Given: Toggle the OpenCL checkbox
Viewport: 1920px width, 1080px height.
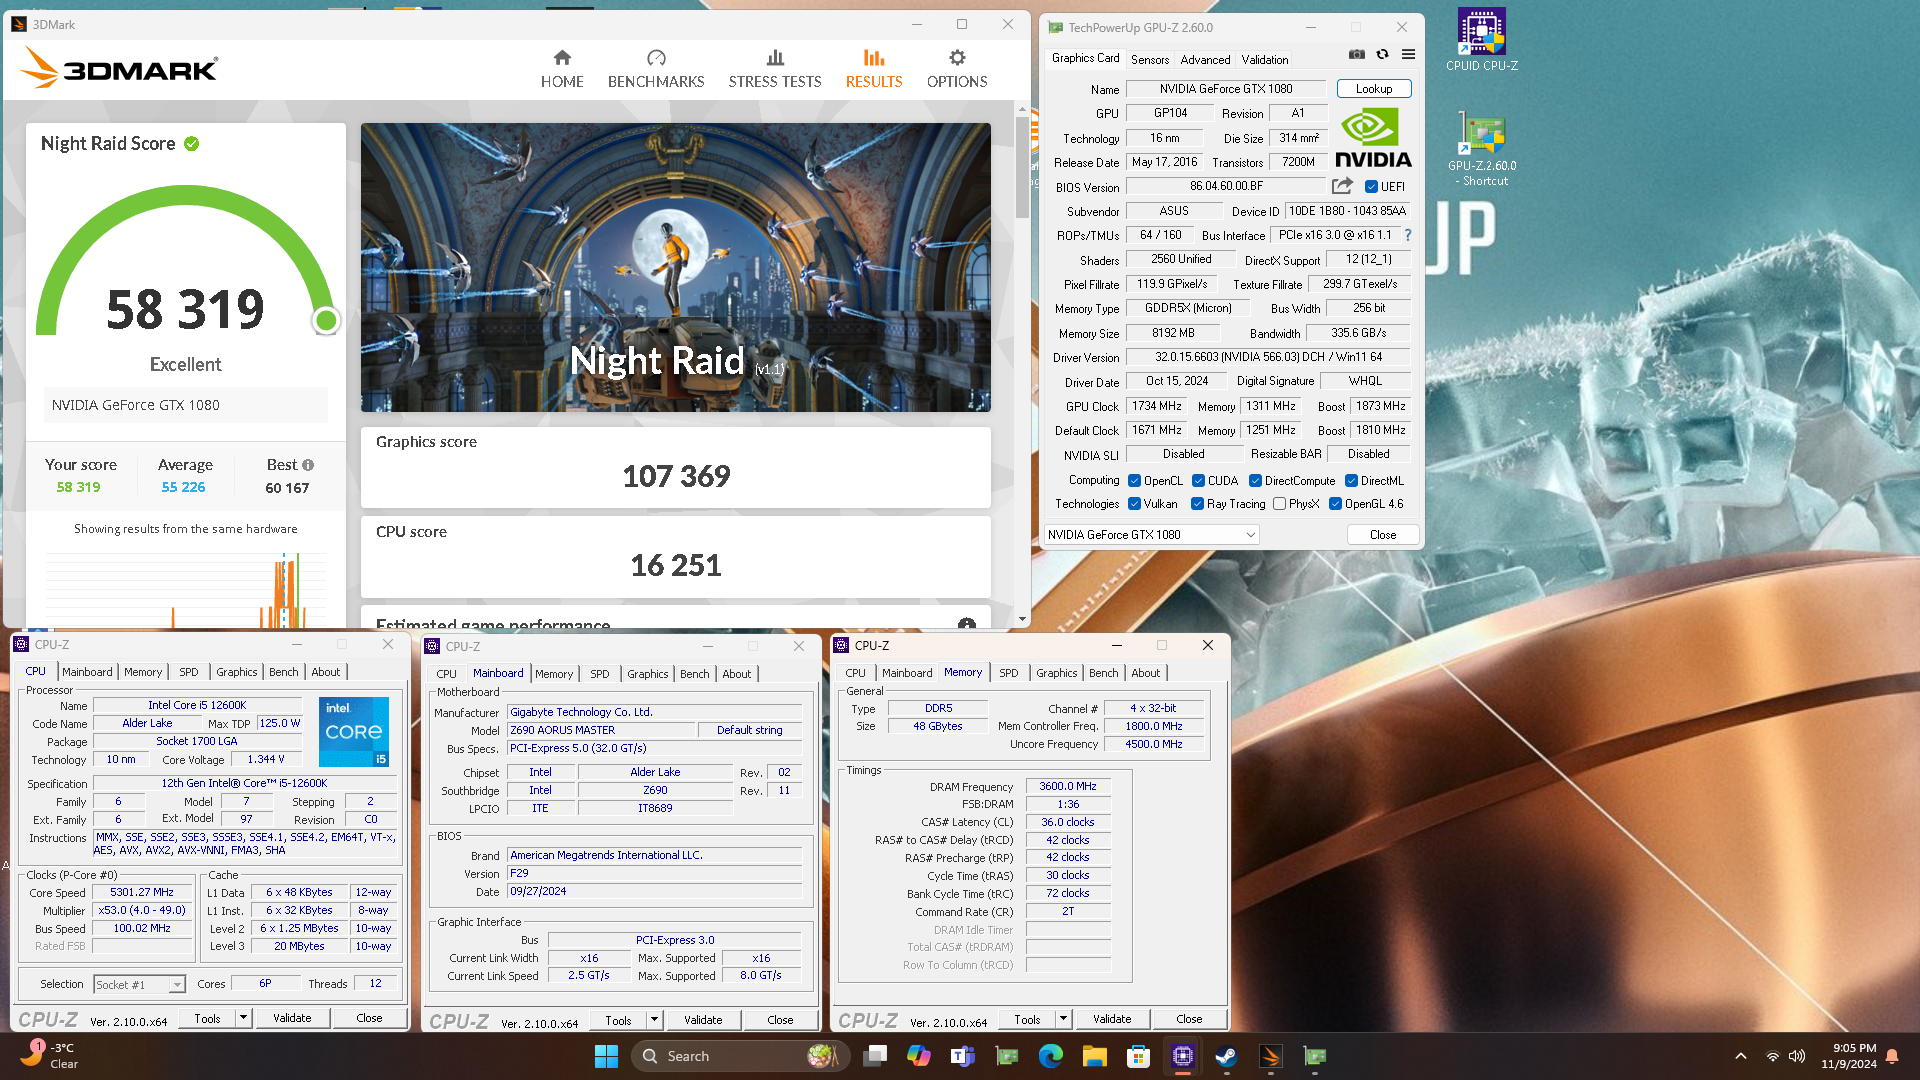Looking at the screenshot, I should [1134, 481].
